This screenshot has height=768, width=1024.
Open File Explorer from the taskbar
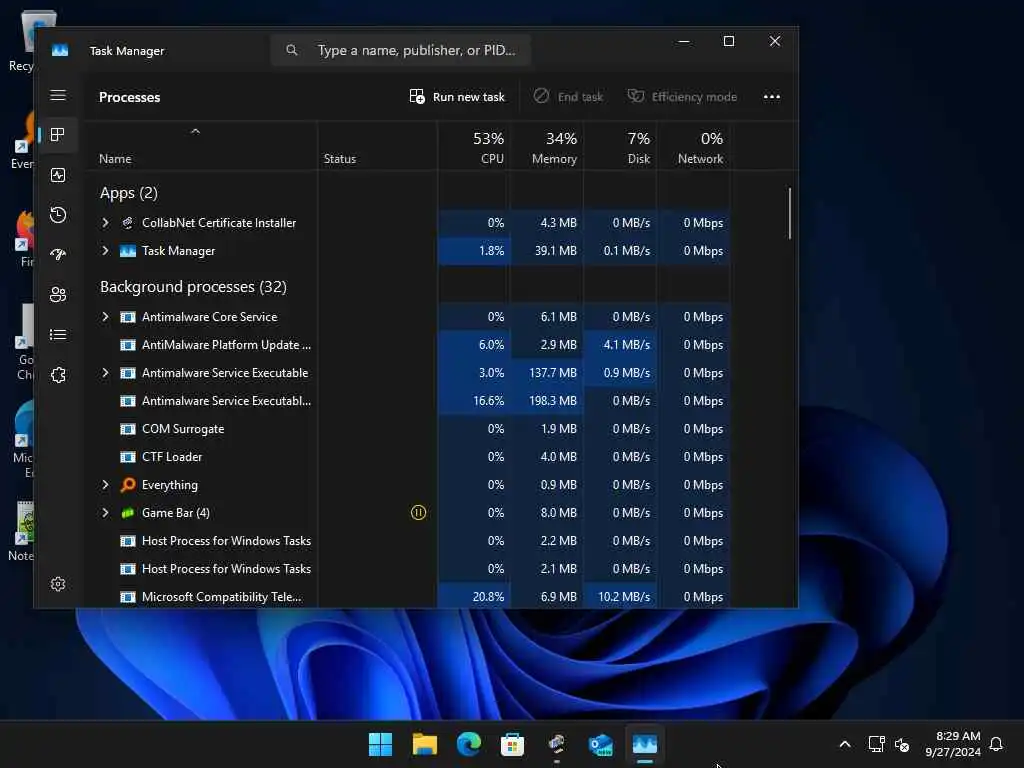(x=424, y=744)
